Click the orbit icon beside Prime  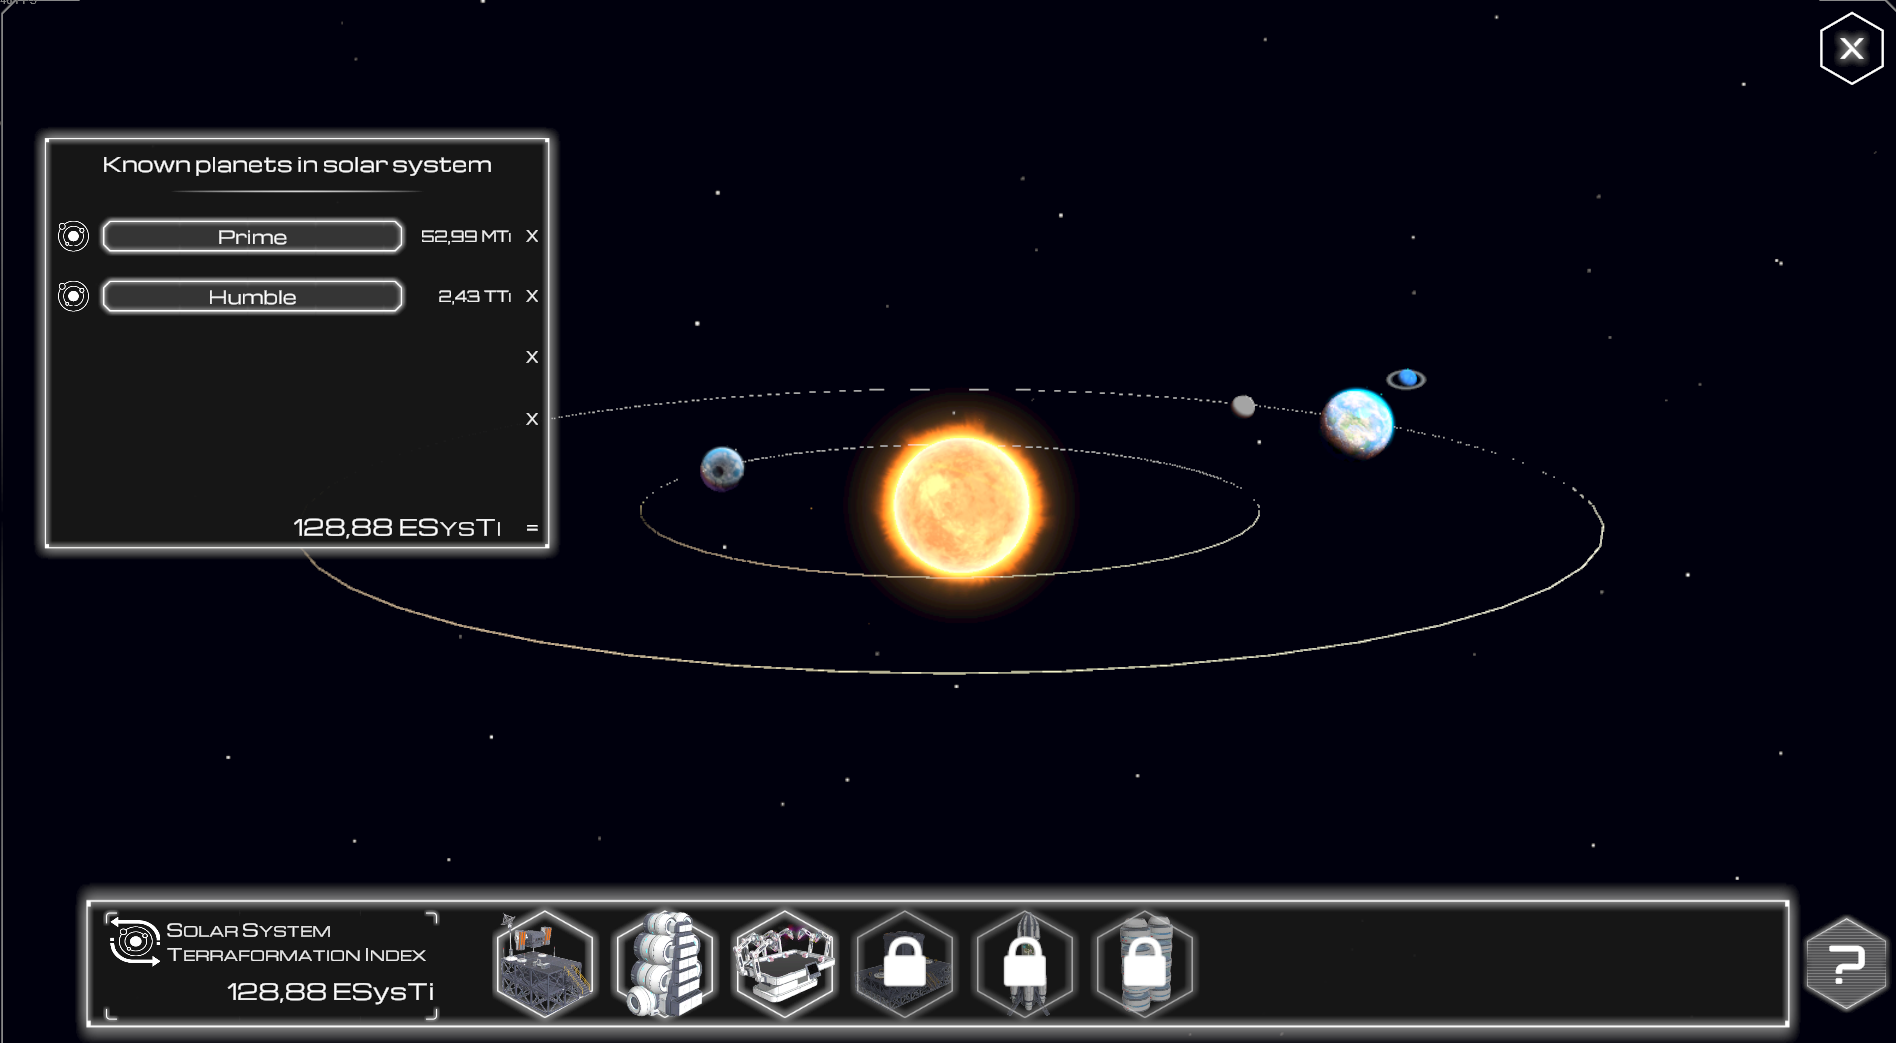coord(73,236)
